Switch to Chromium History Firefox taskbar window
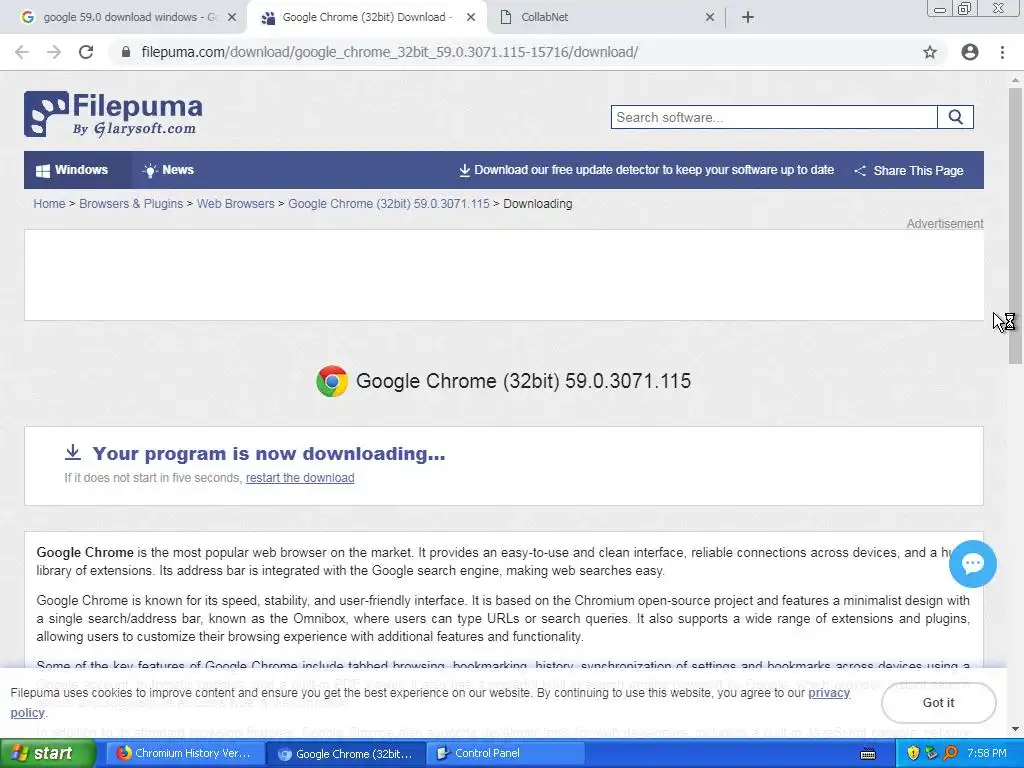The width and height of the screenshot is (1024, 768). click(185, 753)
